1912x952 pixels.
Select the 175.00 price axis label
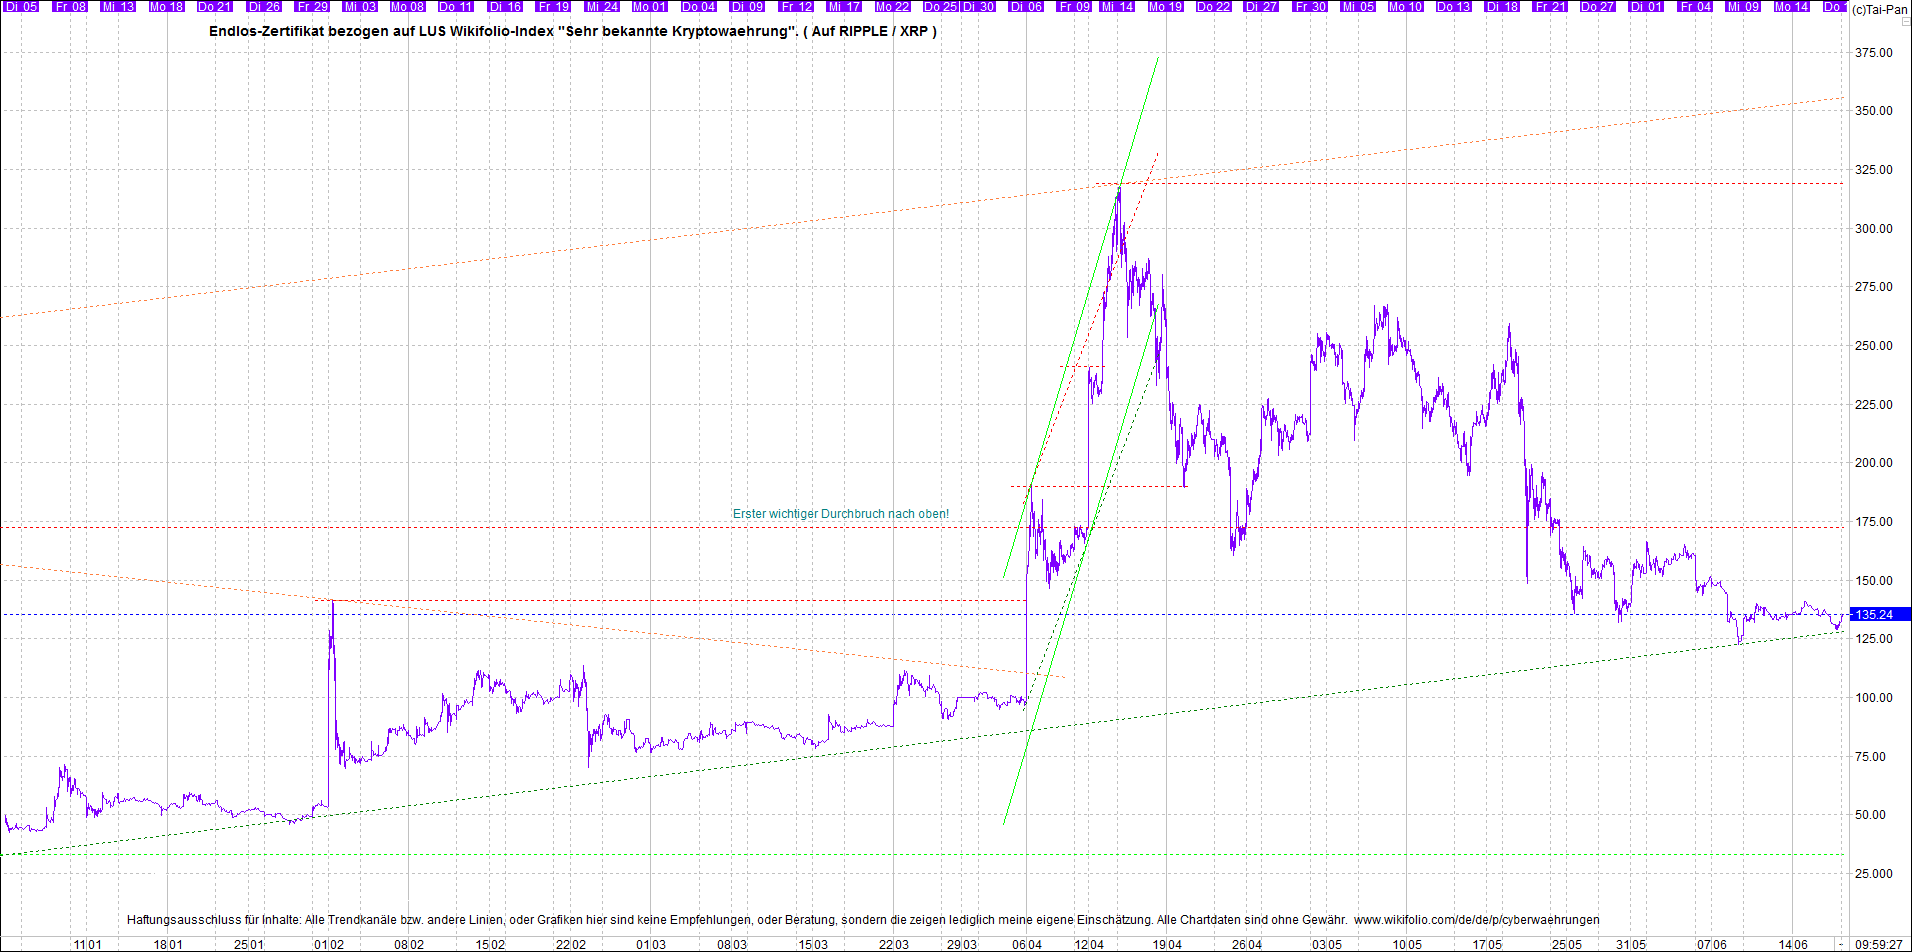click(x=1873, y=522)
